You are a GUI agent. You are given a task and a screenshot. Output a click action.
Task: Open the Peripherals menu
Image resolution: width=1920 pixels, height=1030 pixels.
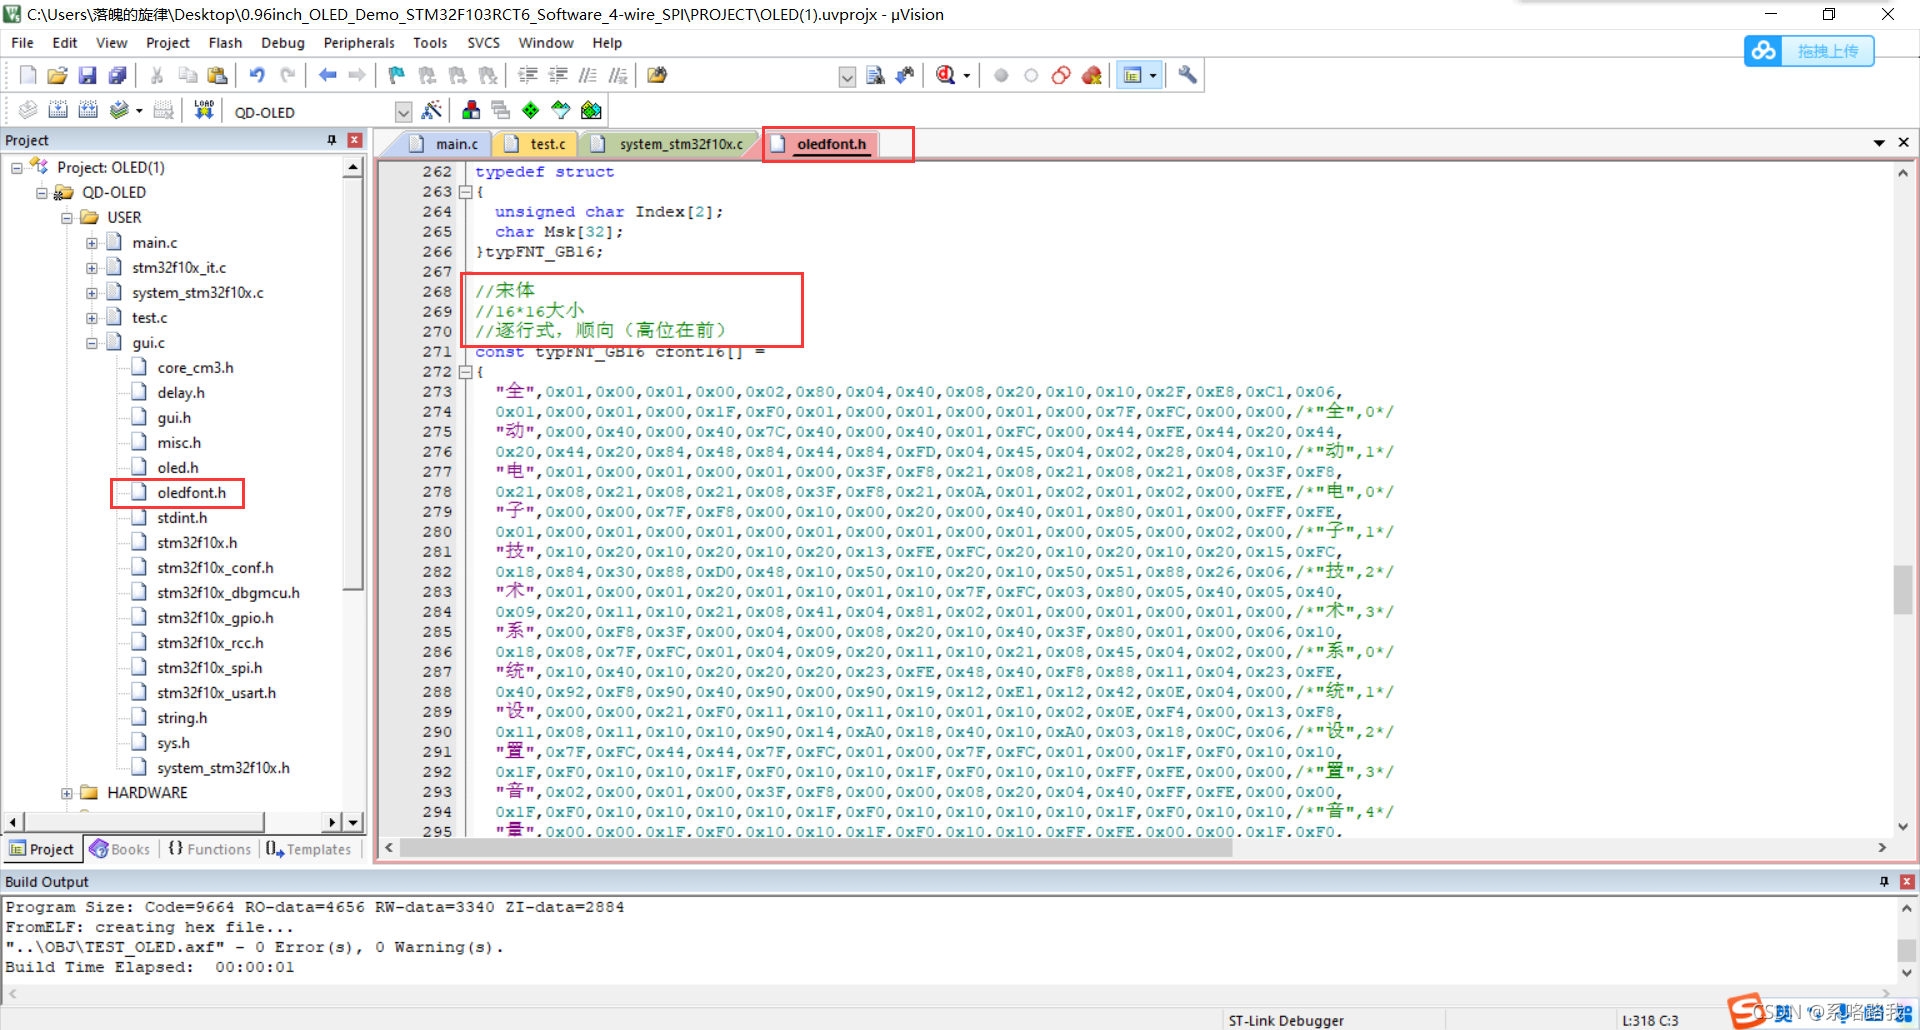pyautogui.click(x=359, y=43)
